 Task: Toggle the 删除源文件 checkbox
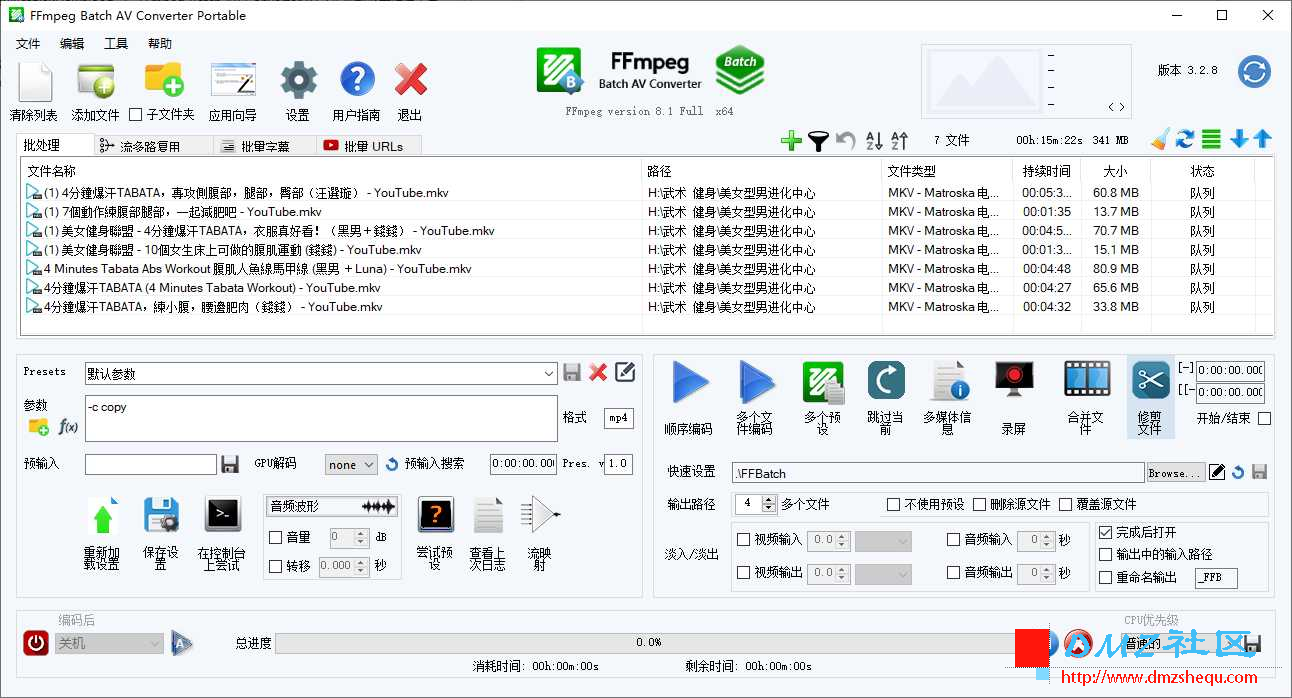tap(979, 504)
